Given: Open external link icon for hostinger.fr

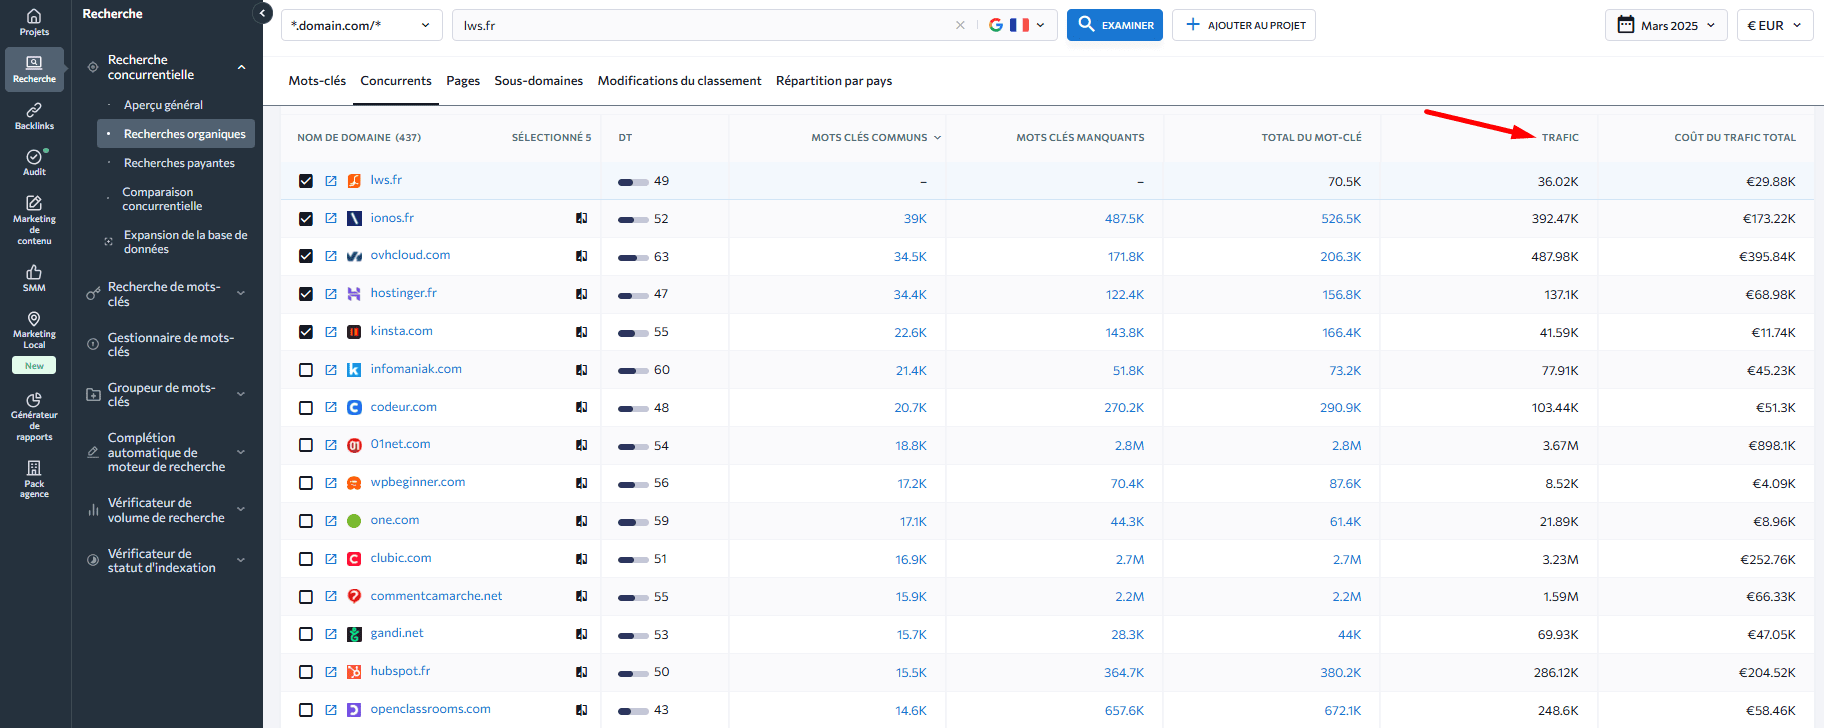Looking at the screenshot, I should (331, 294).
